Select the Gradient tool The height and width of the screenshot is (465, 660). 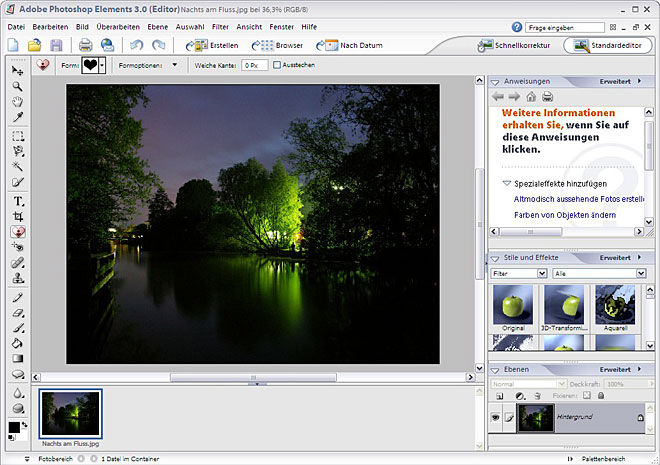point(18,359)
